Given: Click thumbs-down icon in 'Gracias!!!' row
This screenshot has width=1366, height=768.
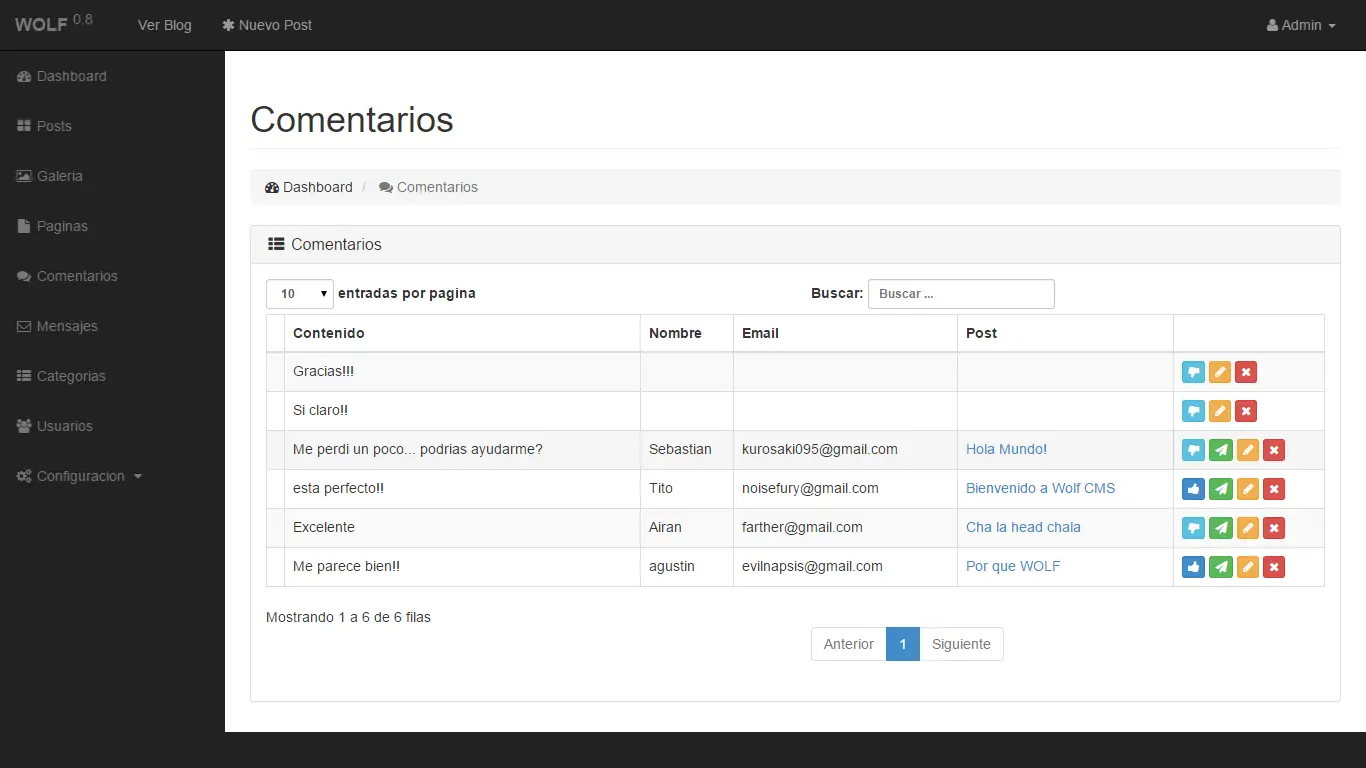Looking at the screenshot, I should [x=1193, y=372].
